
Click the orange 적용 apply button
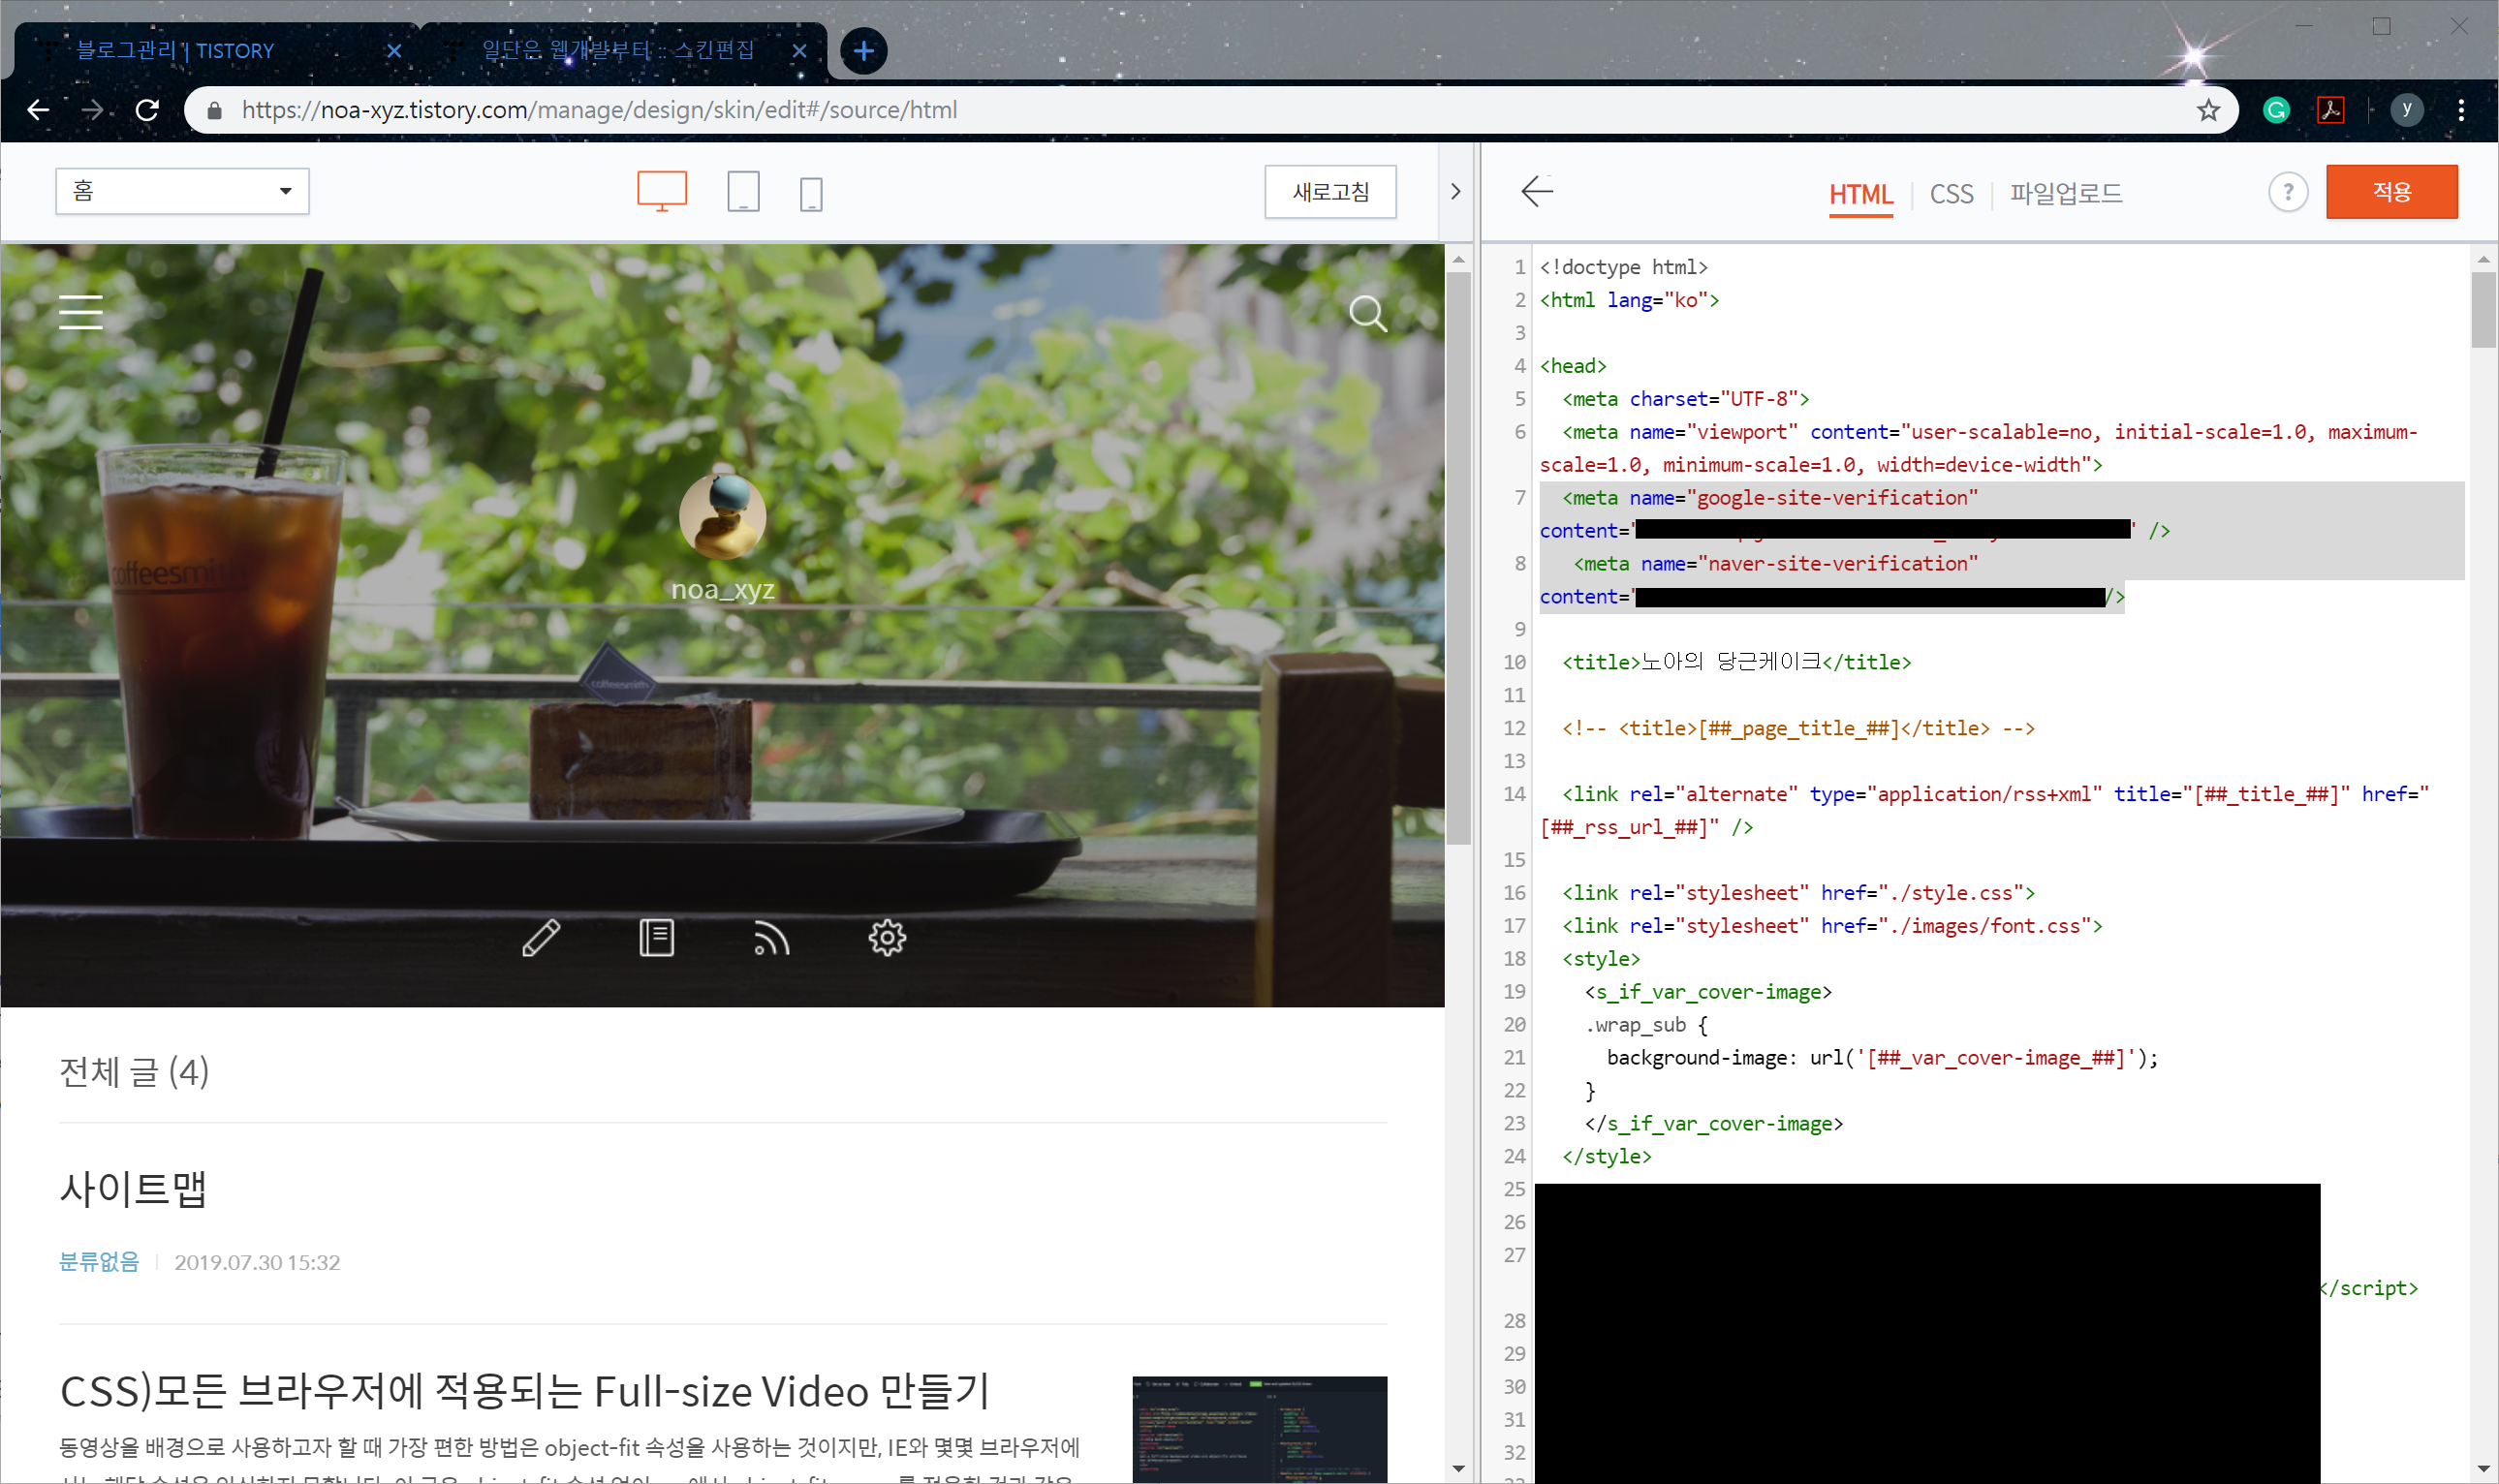2391,191
